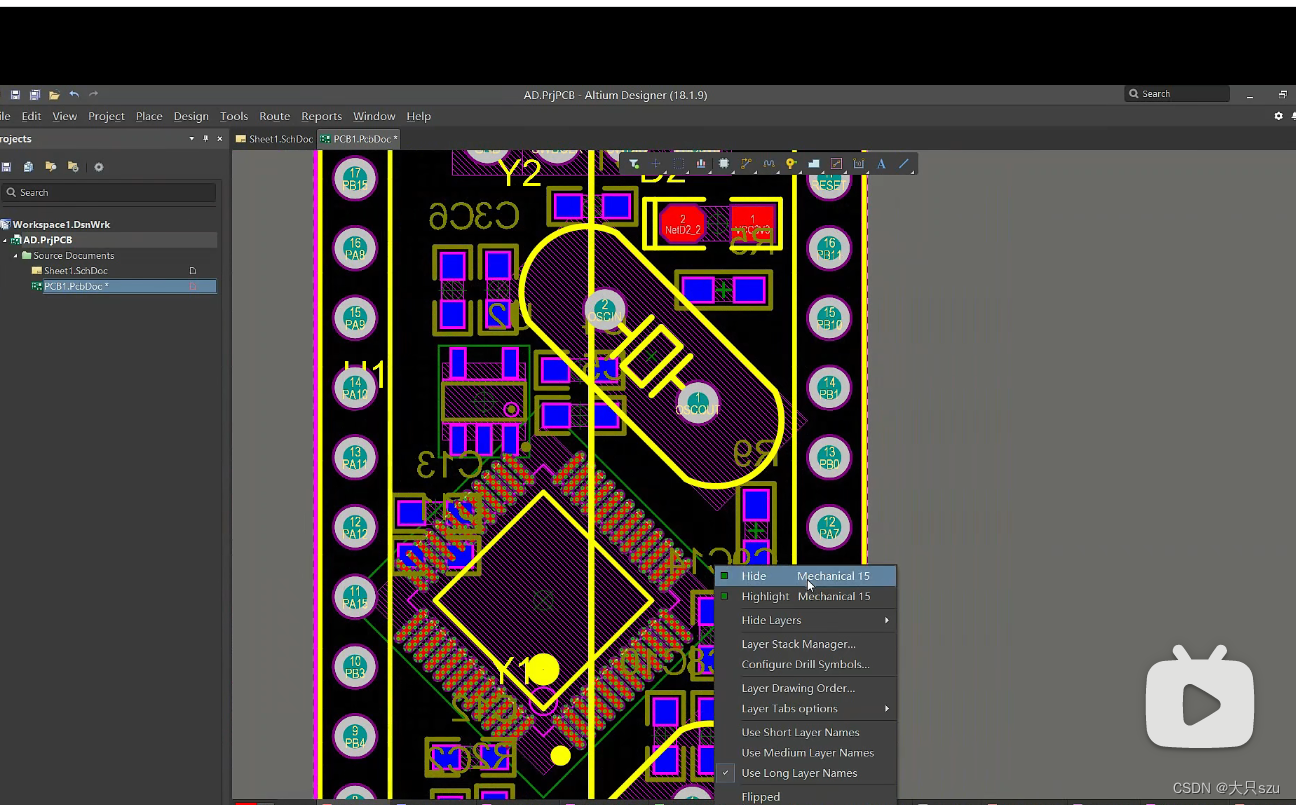Open the Edit menu
This screenshot has height=805, width=1296.
click(x=32, y=116)
